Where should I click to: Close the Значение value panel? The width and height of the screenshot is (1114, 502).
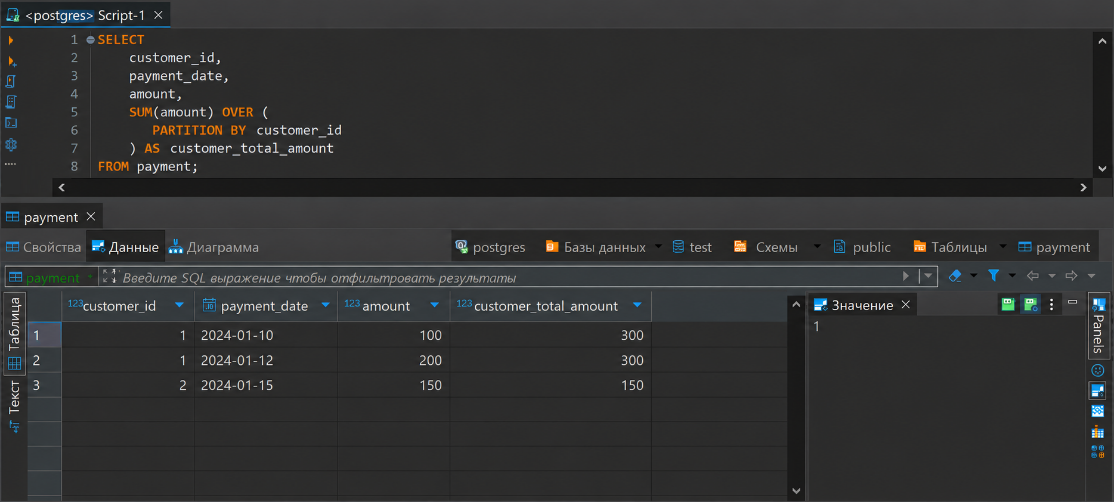pyautogui.click(x=905, y=305)
